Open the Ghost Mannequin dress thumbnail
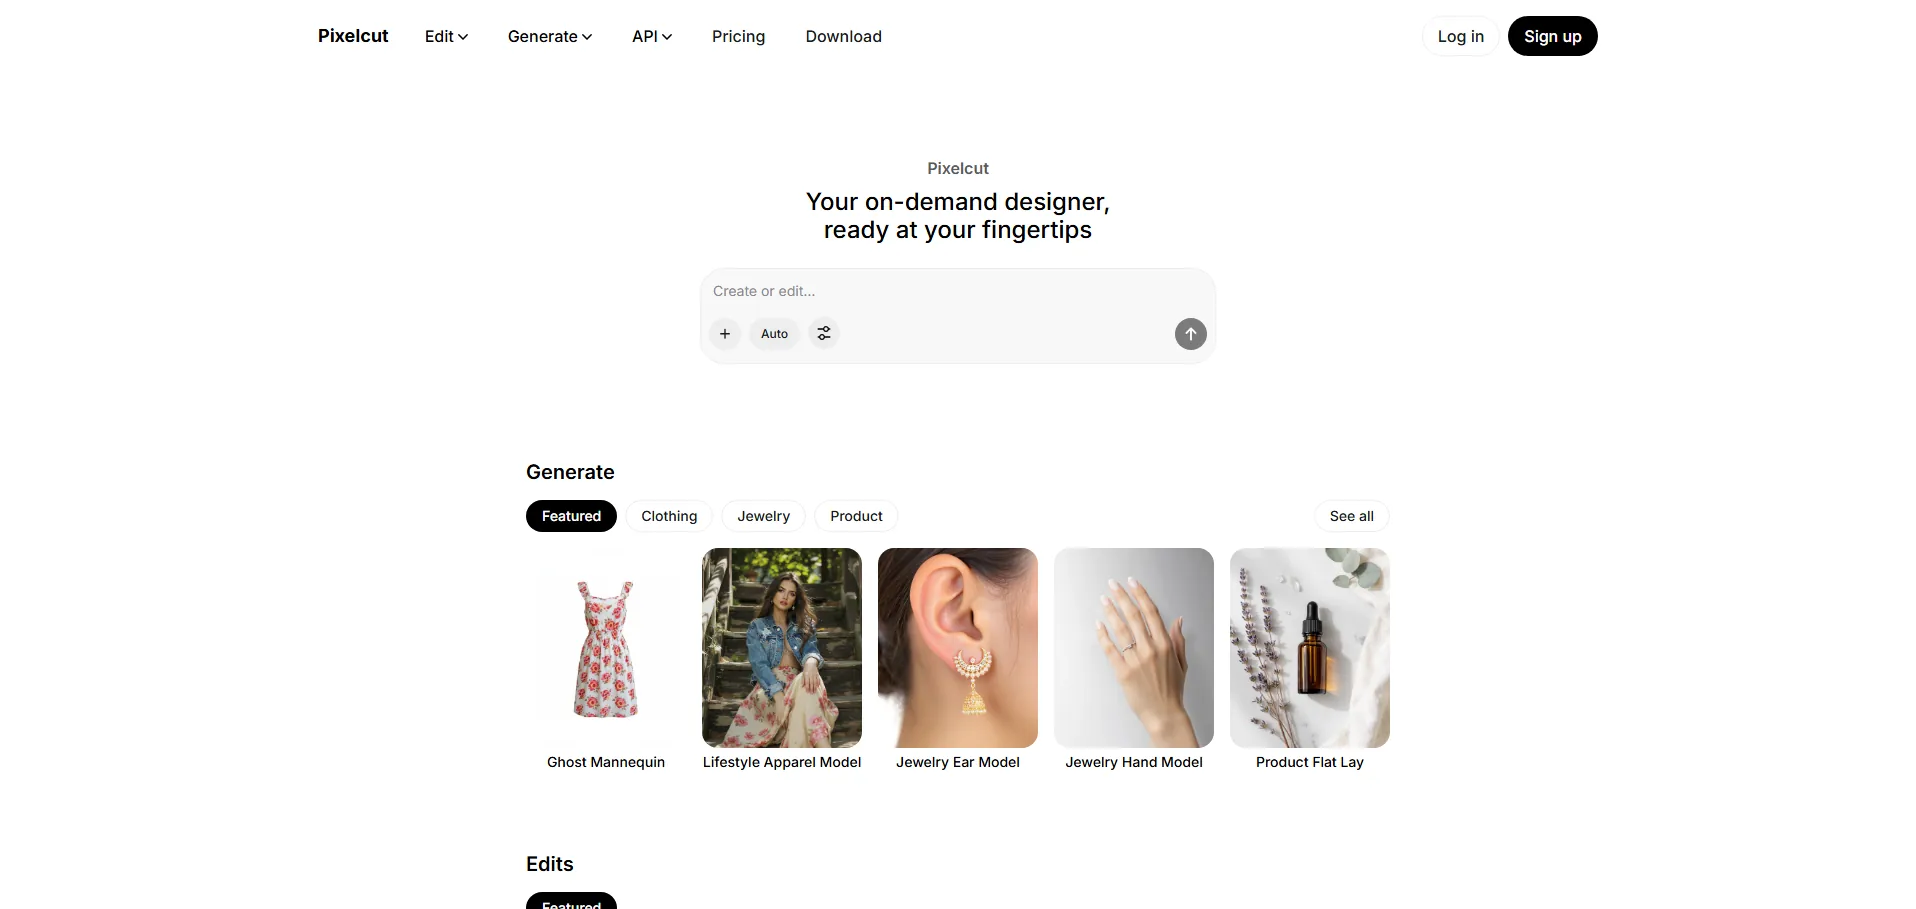The width and height of the screenshot is (1916, 909). pos(606,648)
